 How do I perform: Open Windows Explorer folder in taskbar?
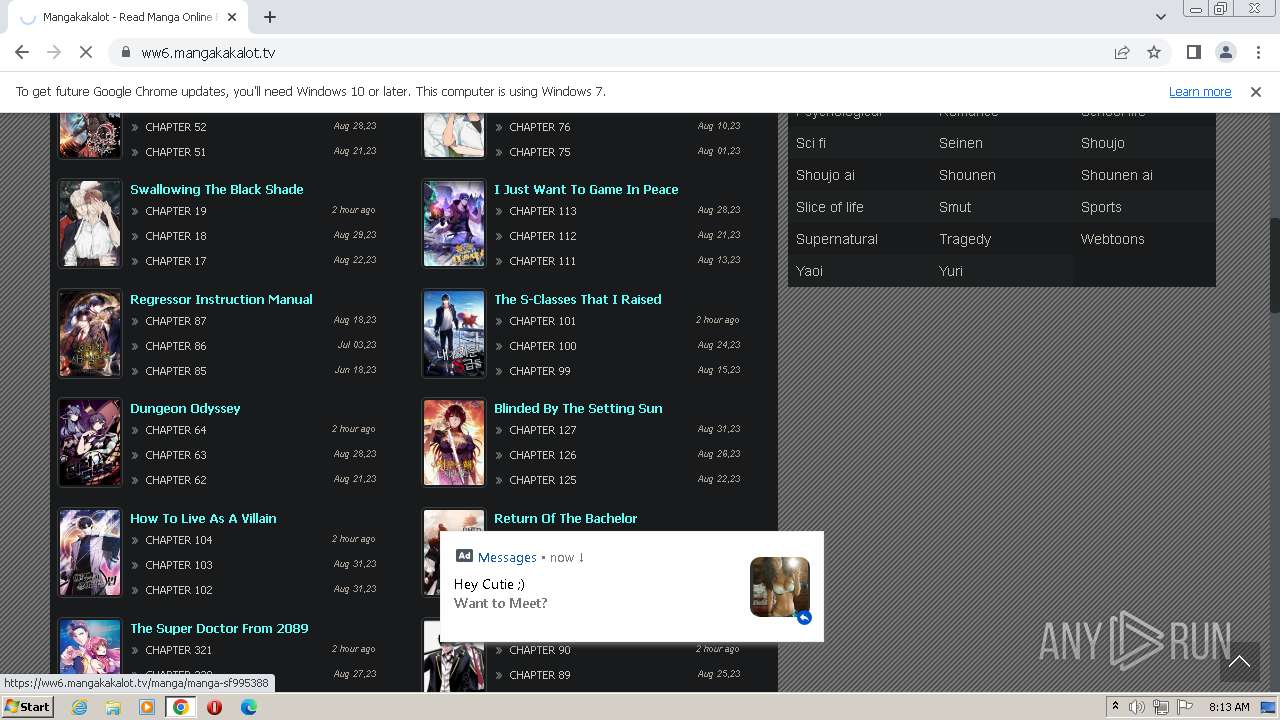point(113,707)
